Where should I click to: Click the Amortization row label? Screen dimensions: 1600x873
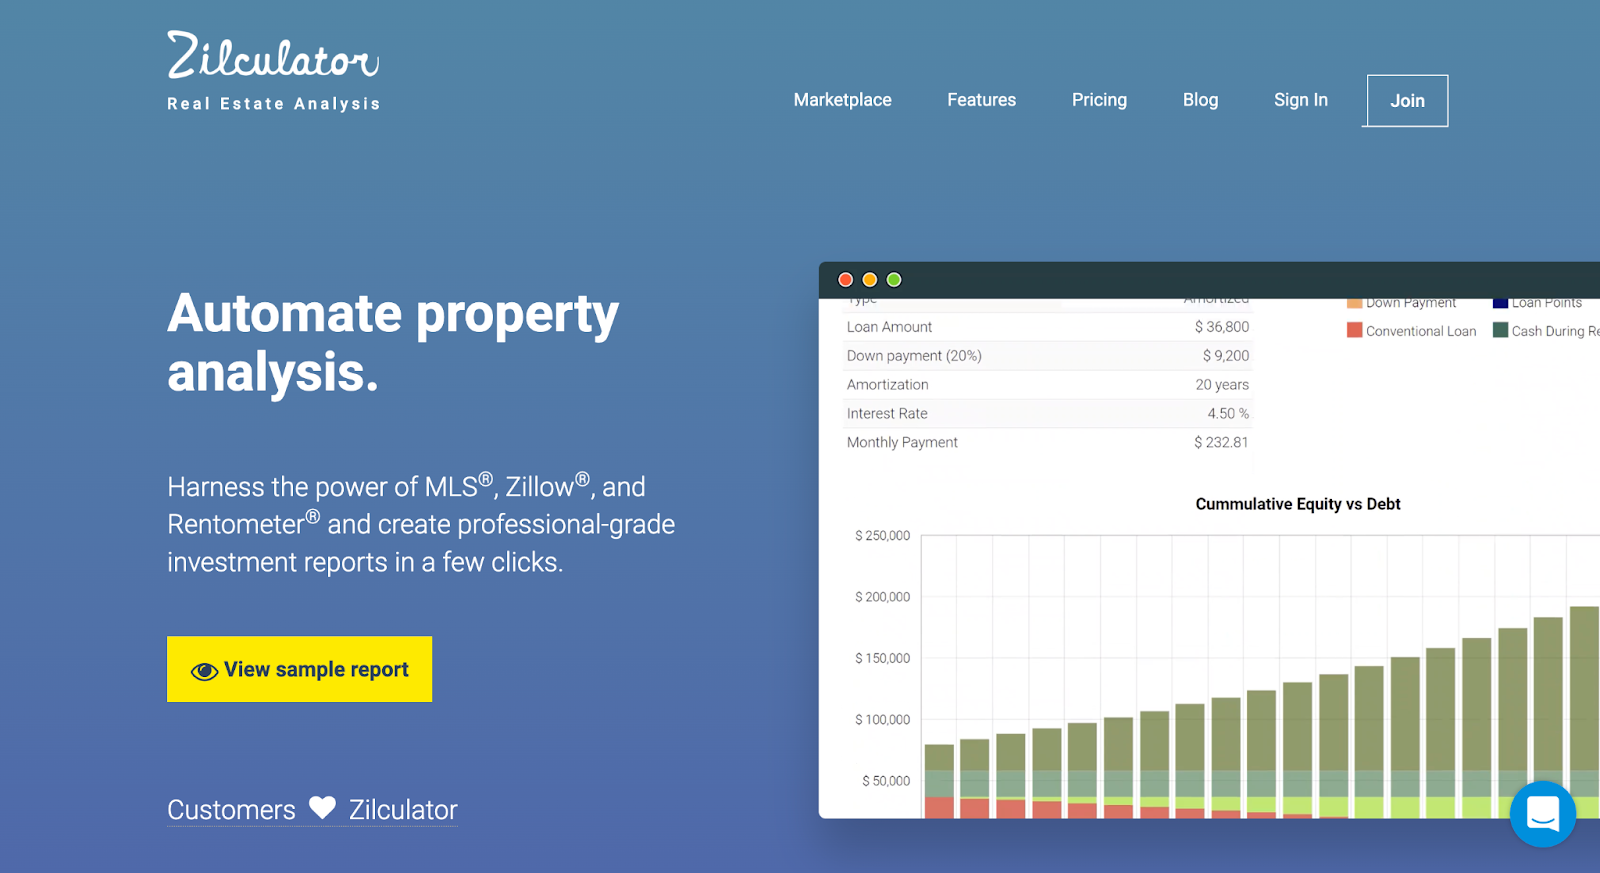pos(887,385)
